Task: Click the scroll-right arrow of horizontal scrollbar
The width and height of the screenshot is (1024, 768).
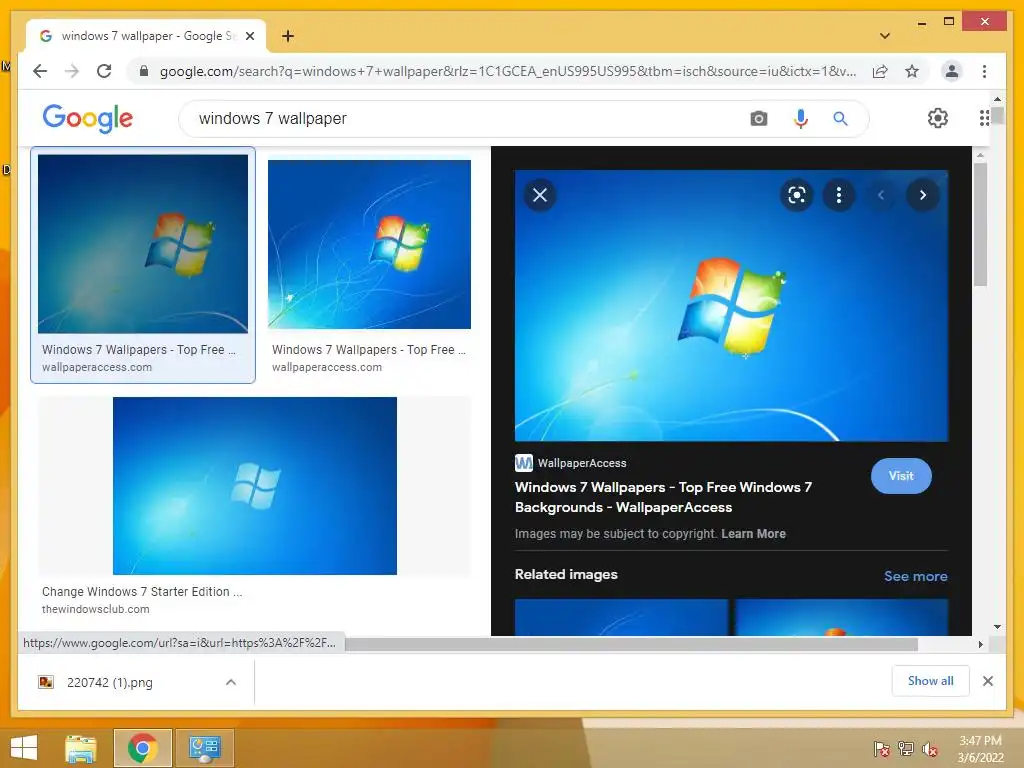Action: coord(980,645)
